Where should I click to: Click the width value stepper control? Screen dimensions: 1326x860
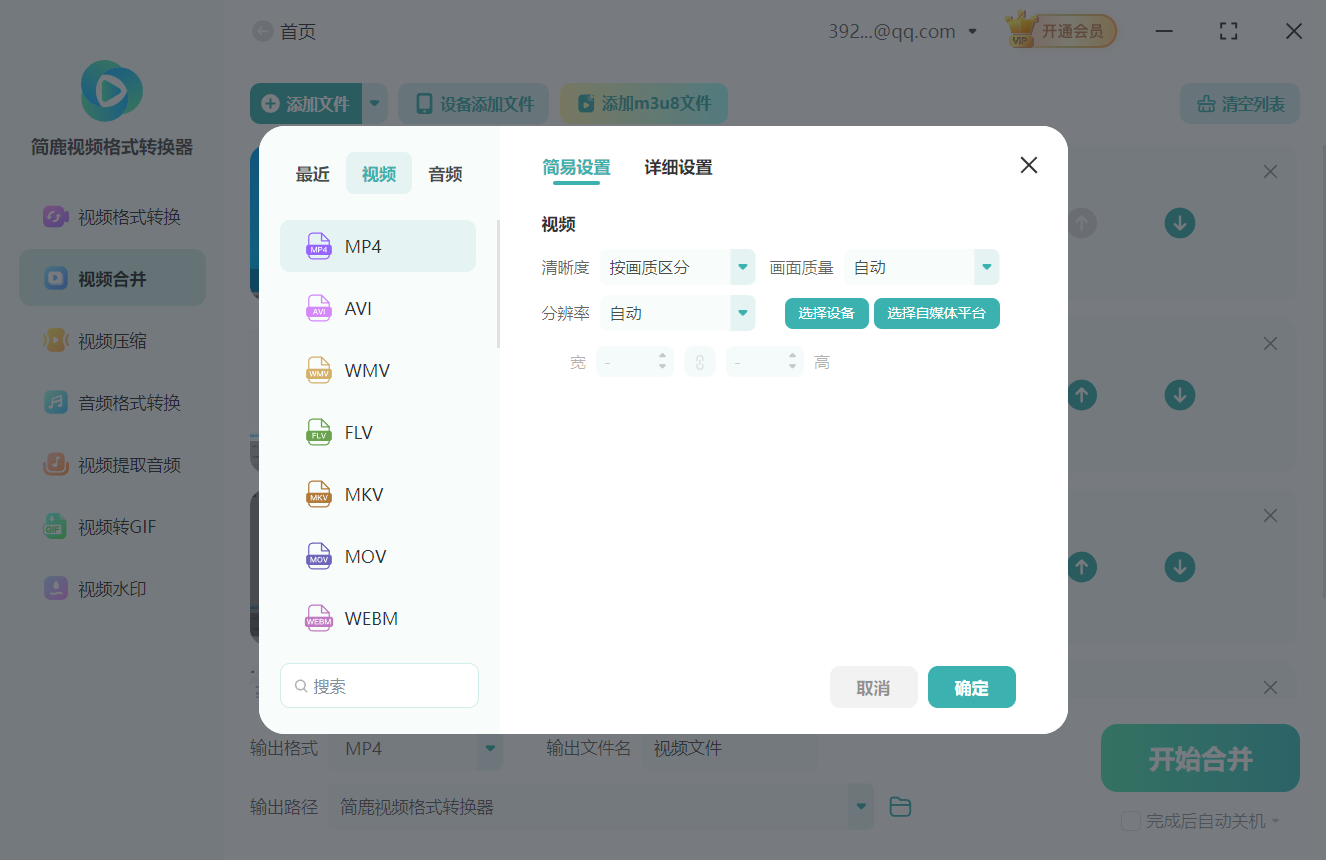661,361
